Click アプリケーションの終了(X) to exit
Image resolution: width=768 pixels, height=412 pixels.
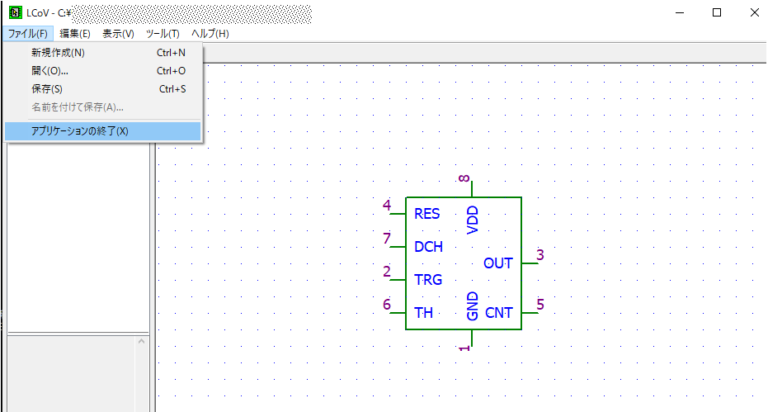click(80, 131)
